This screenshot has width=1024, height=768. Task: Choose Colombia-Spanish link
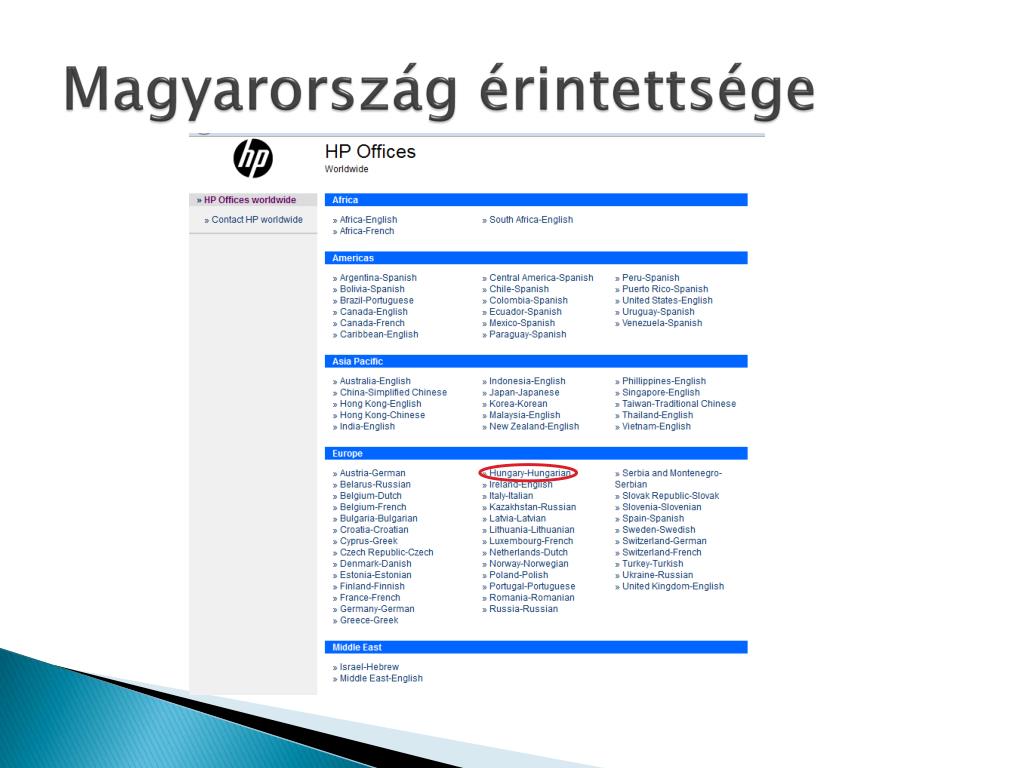point(528,300)
